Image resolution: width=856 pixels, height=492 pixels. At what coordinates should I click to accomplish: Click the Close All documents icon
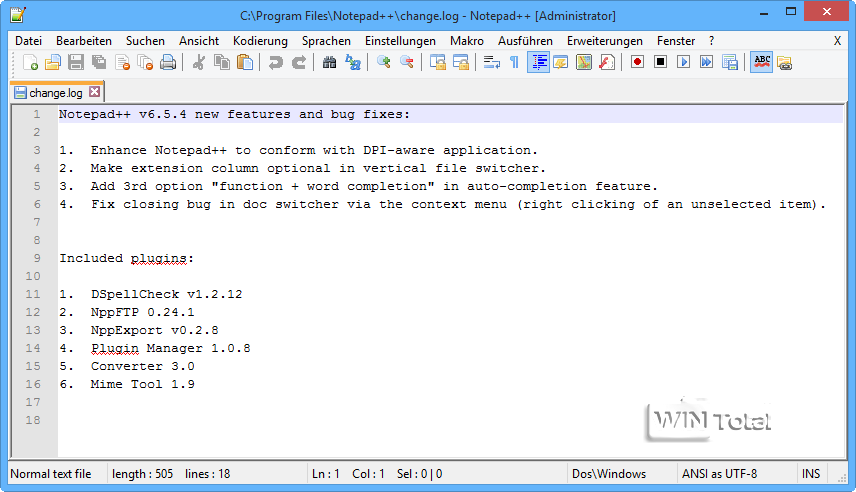pyautogui.click(x=145, y=62)
